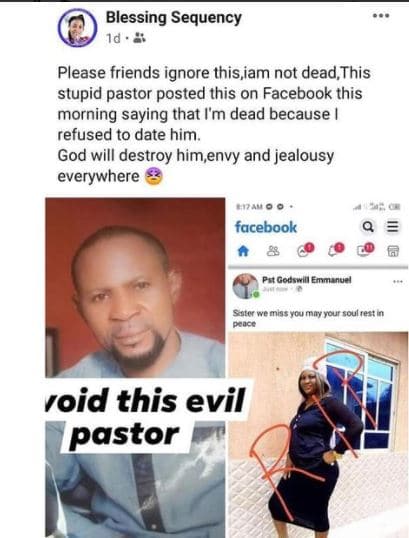
Task: Open the Friends tab icon
Action: click(273, 252)
